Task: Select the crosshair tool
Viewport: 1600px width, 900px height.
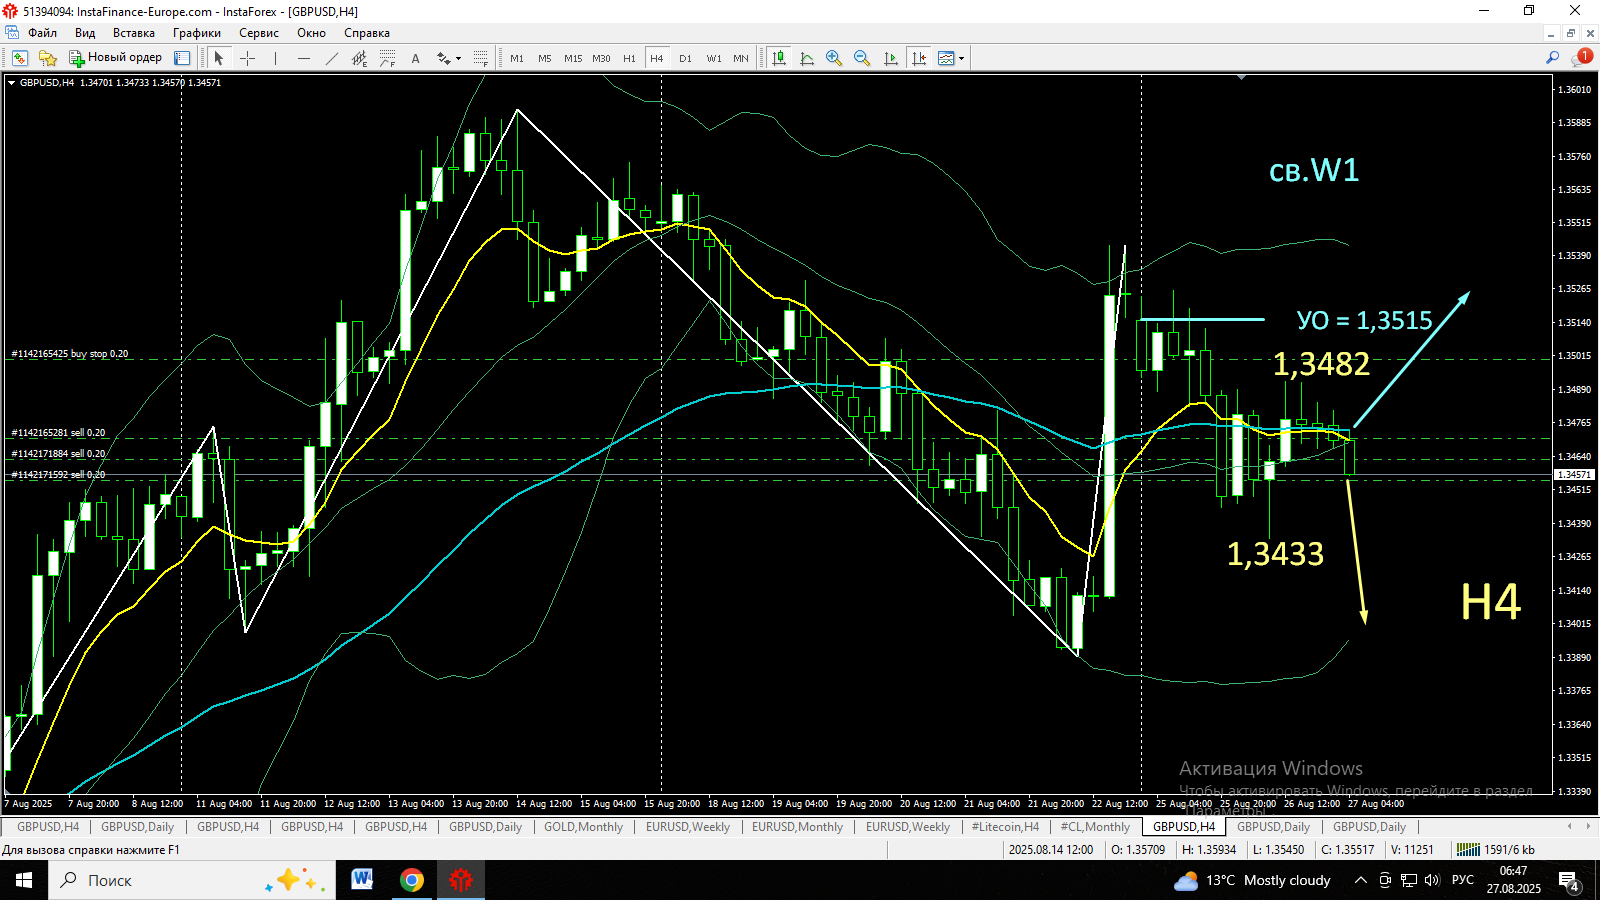Action: [247, 58]
